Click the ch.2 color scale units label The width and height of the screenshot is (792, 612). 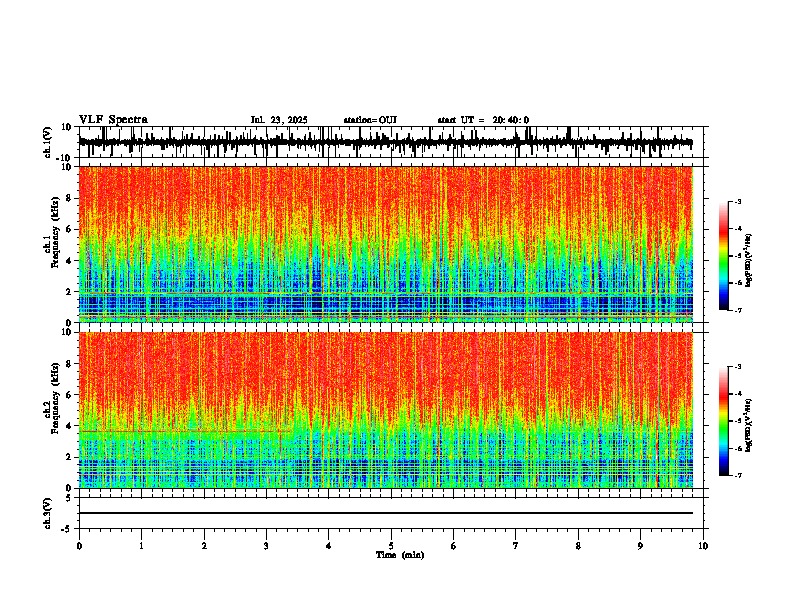pos(748,425)
